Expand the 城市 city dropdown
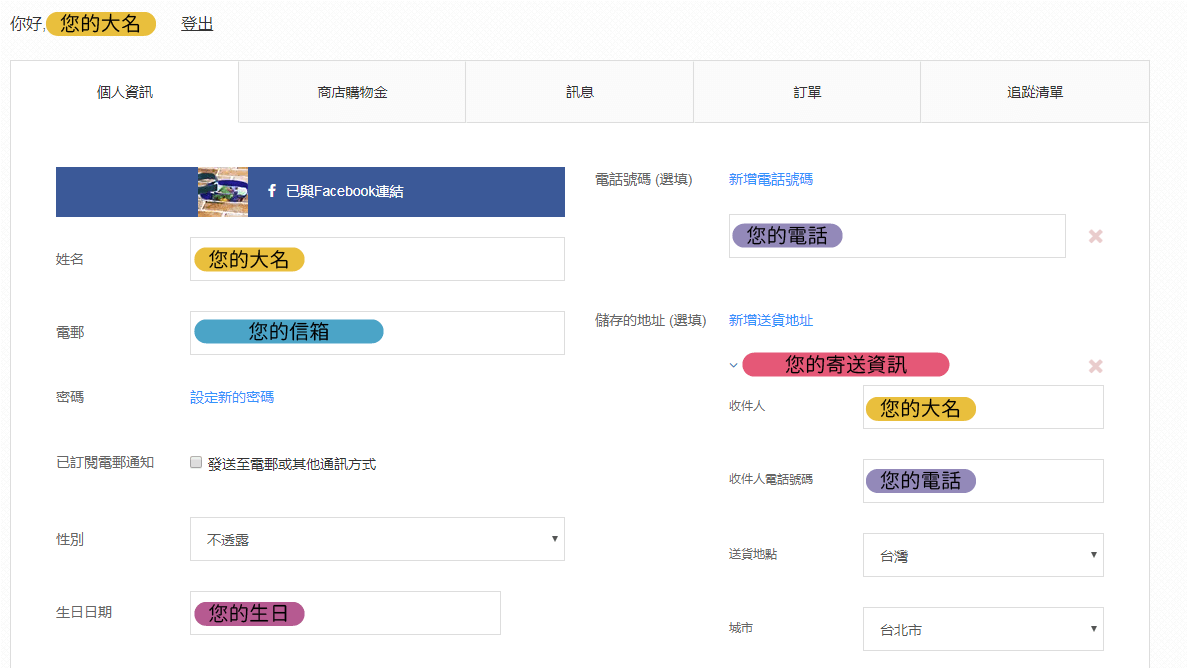This screenshot has width=1187, height=668. [982, 629]
